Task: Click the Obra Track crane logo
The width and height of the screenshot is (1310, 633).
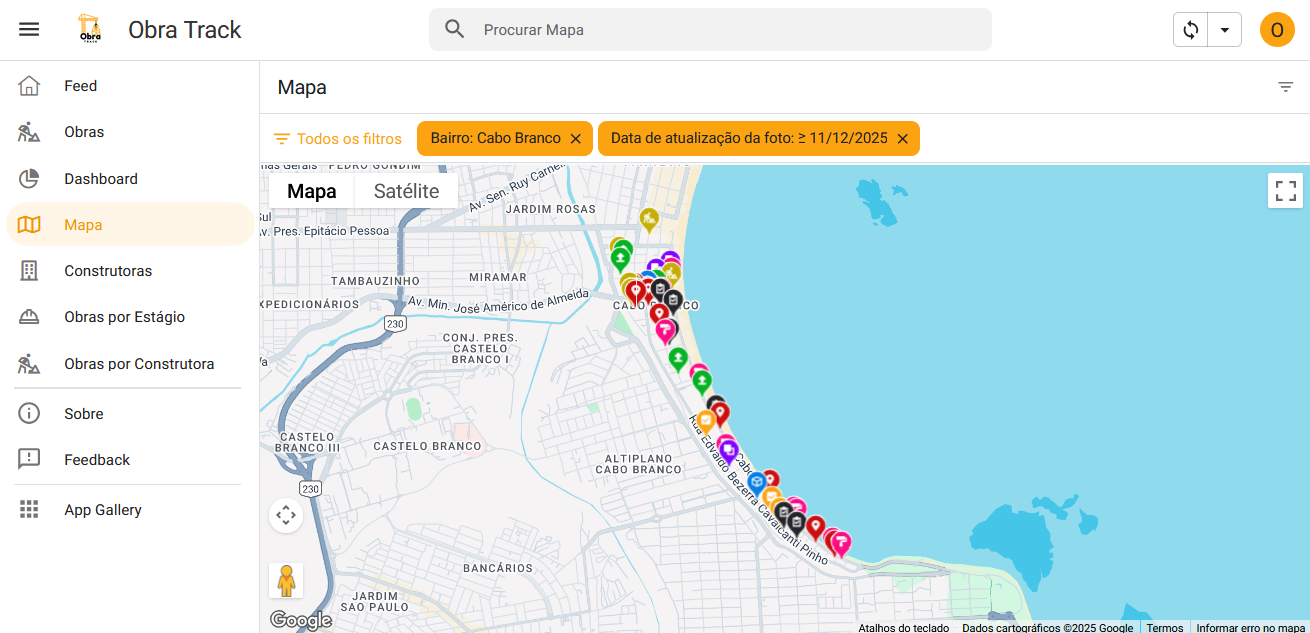Action: pos(89,29)
